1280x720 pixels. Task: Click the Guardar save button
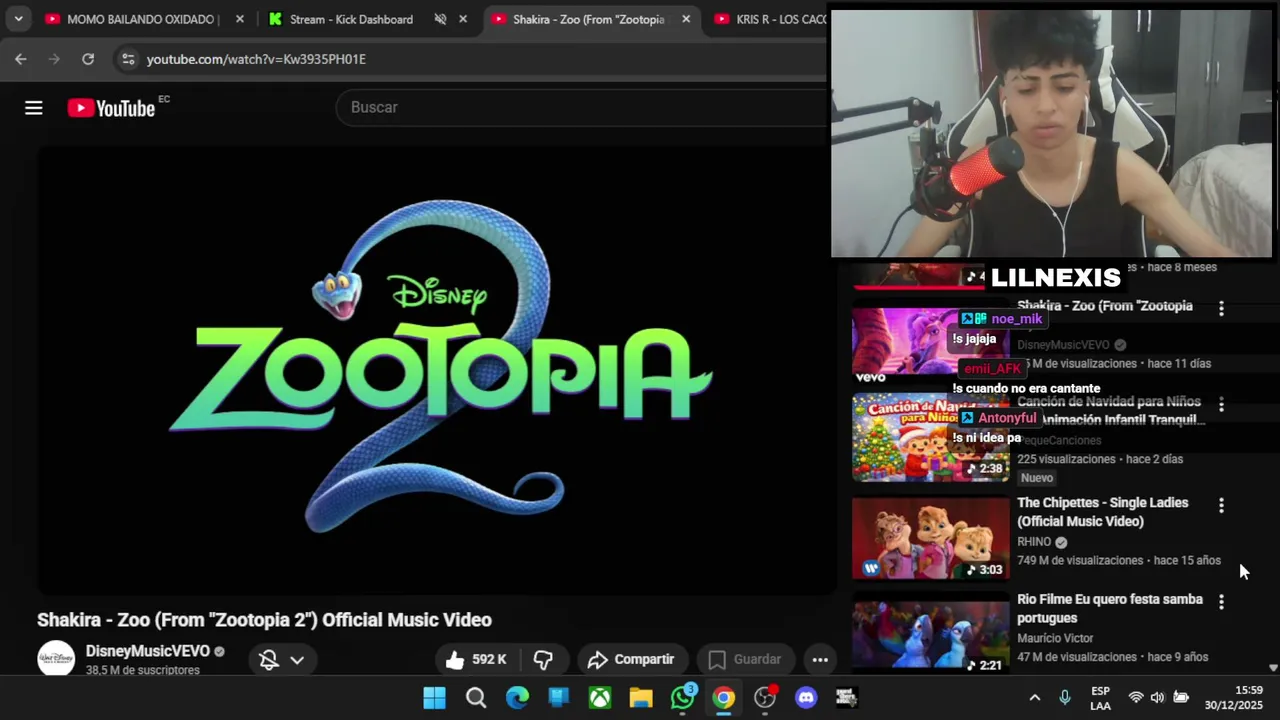coord(745,659)
